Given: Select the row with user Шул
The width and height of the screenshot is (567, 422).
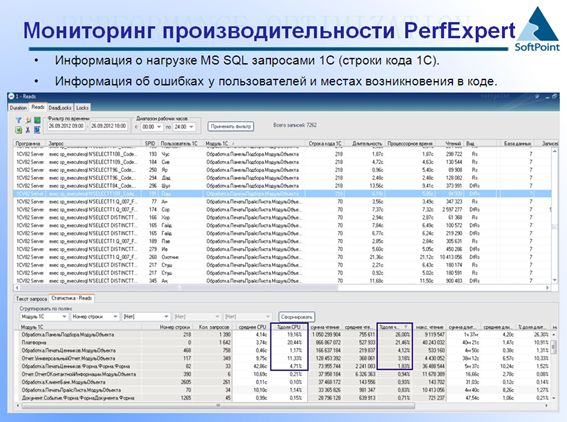Looking at the screenshot, I should point(282,186).
